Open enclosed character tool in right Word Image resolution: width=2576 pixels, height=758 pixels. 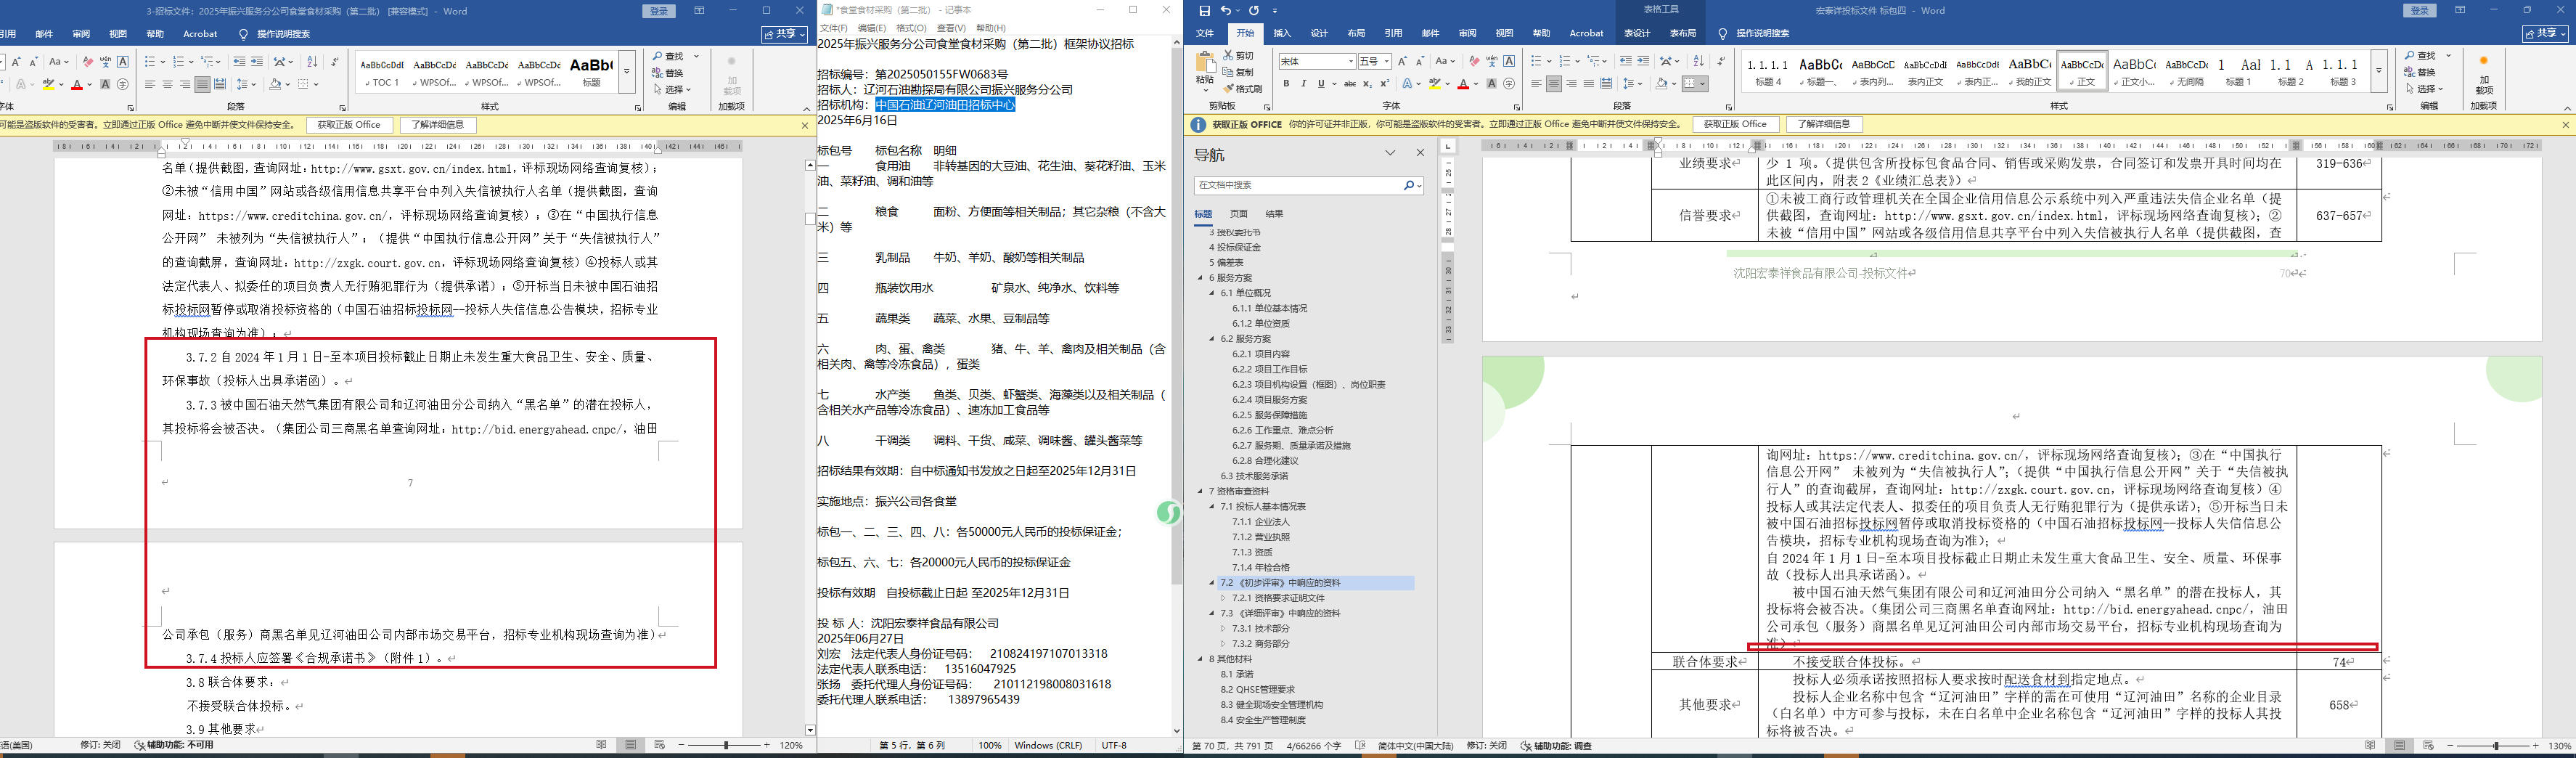click(1509, 84)
